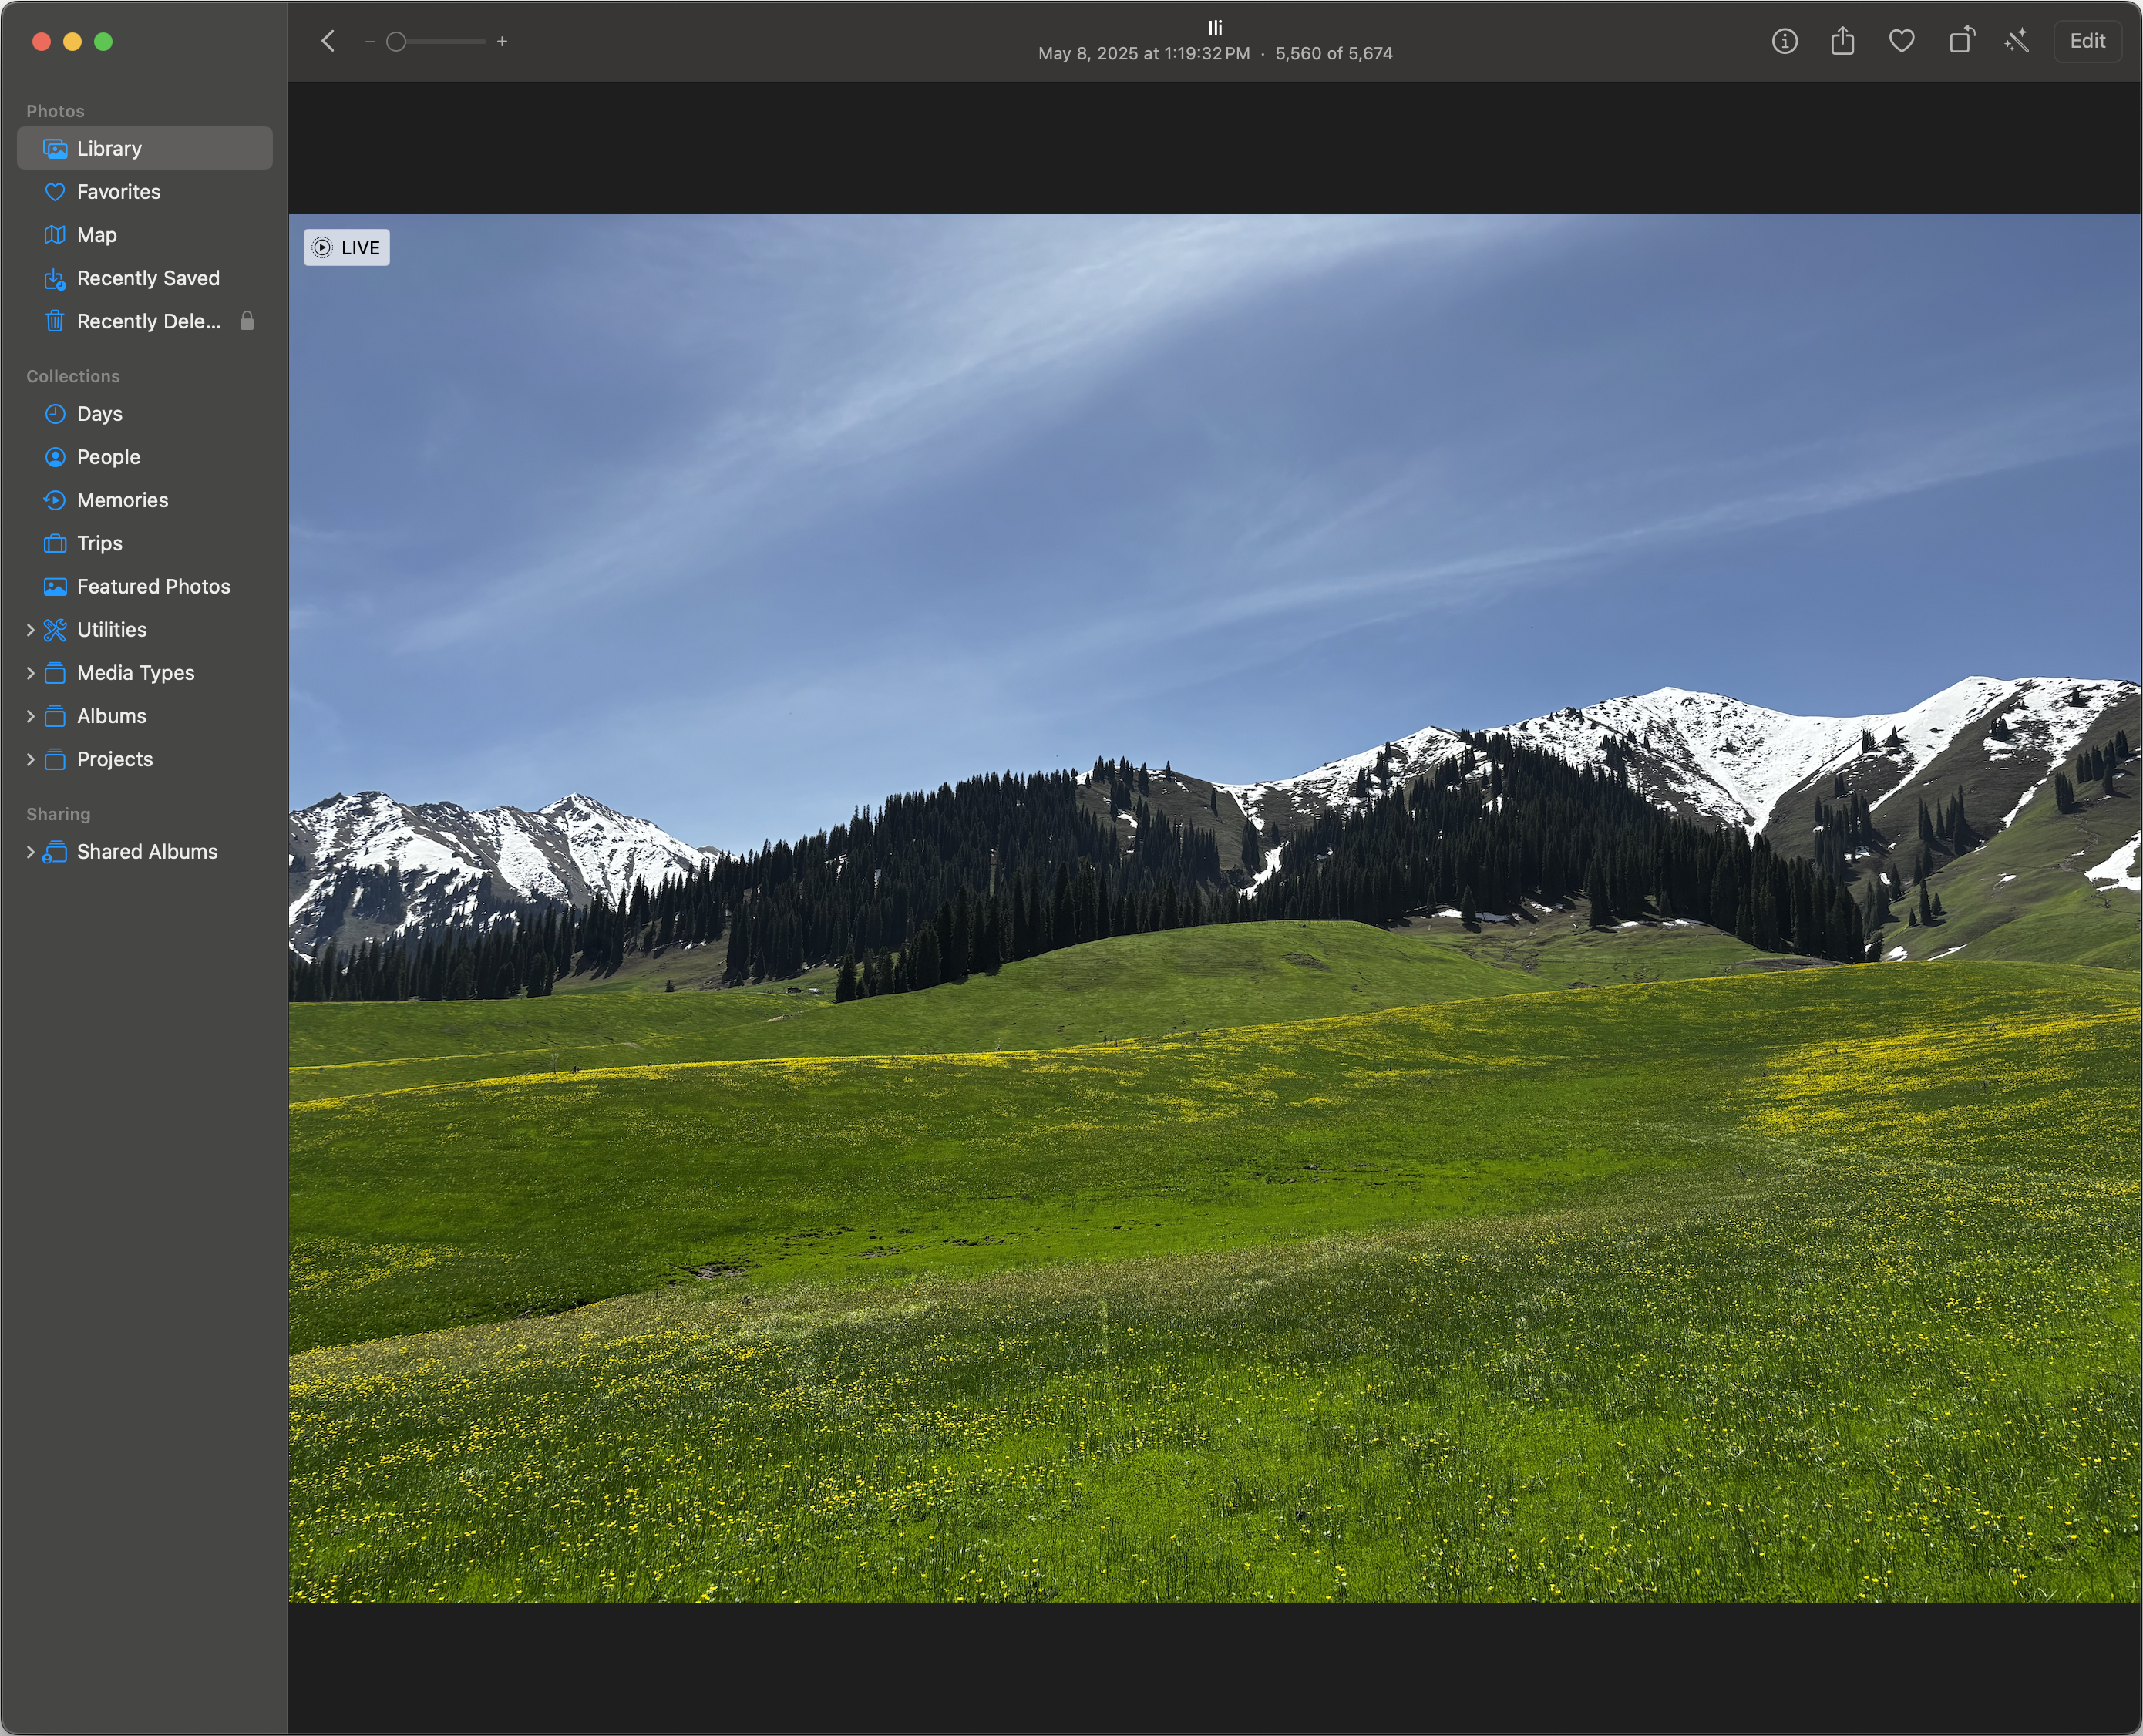Apply Auto Enhance with the magic wand
Screen dimensions: 2143x1736
coord(2017,41)
